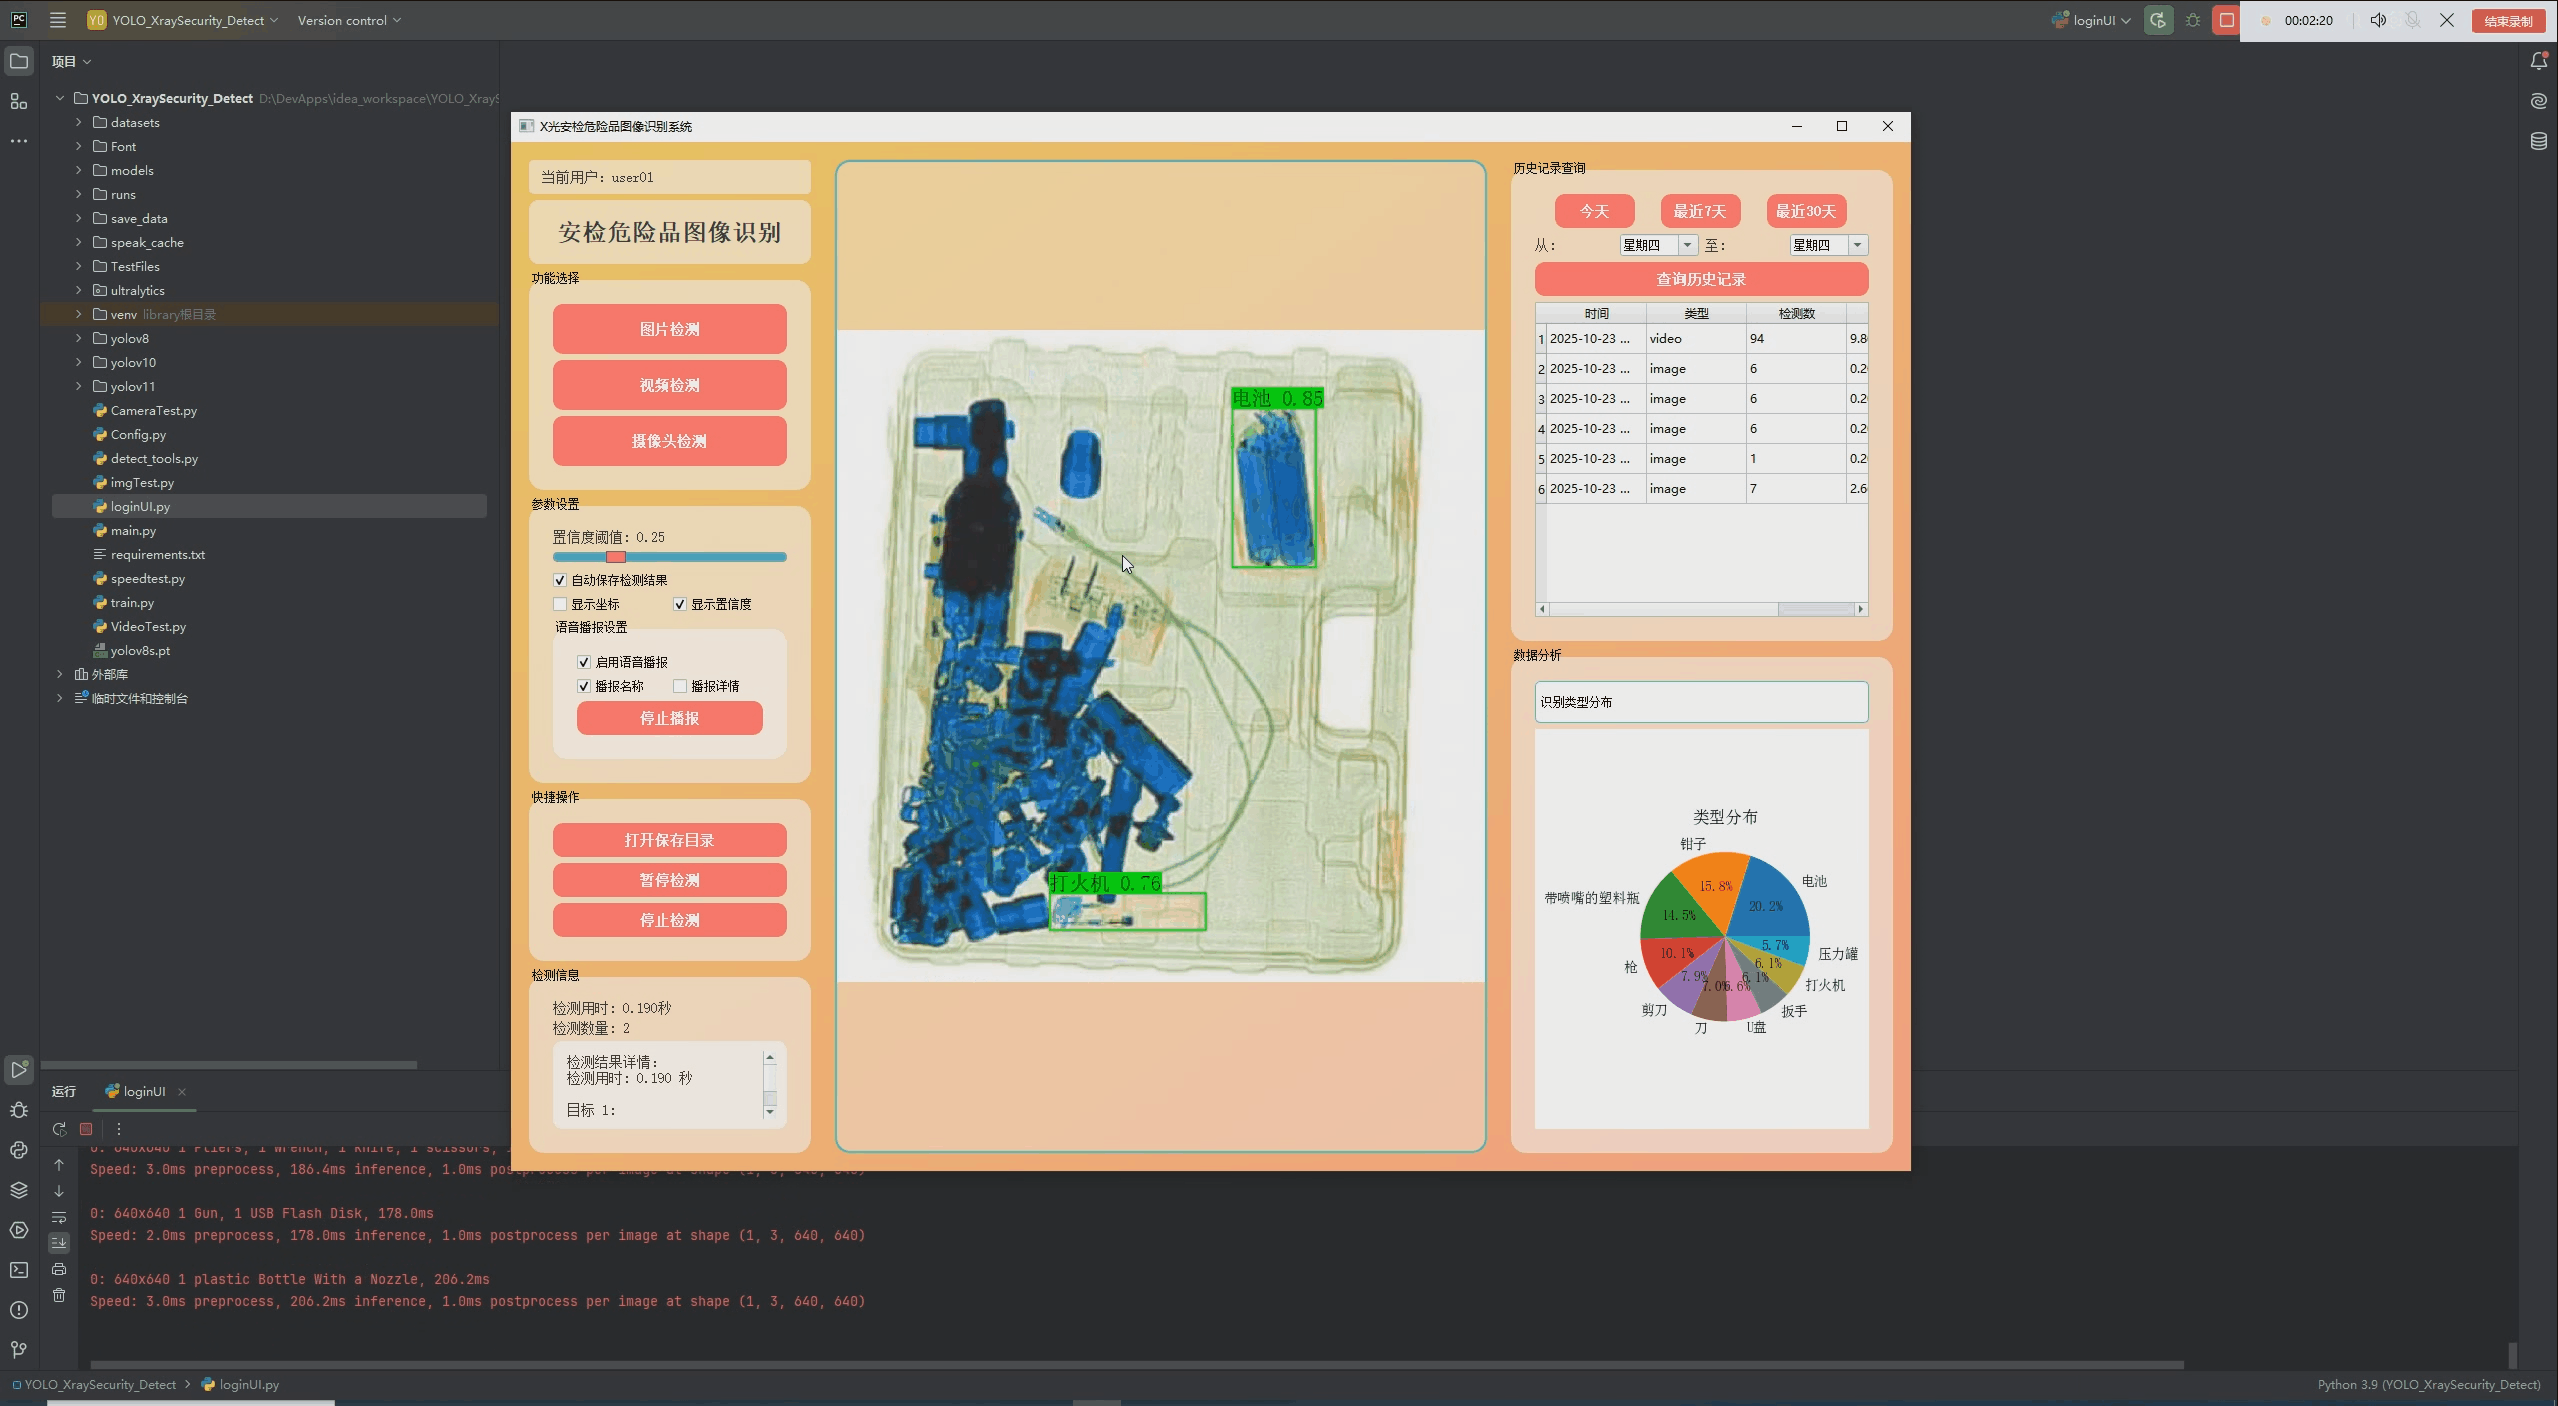2558x1406 pixels.
Task: Open the Database tool window icon
Action: [x=2538, y=141]
